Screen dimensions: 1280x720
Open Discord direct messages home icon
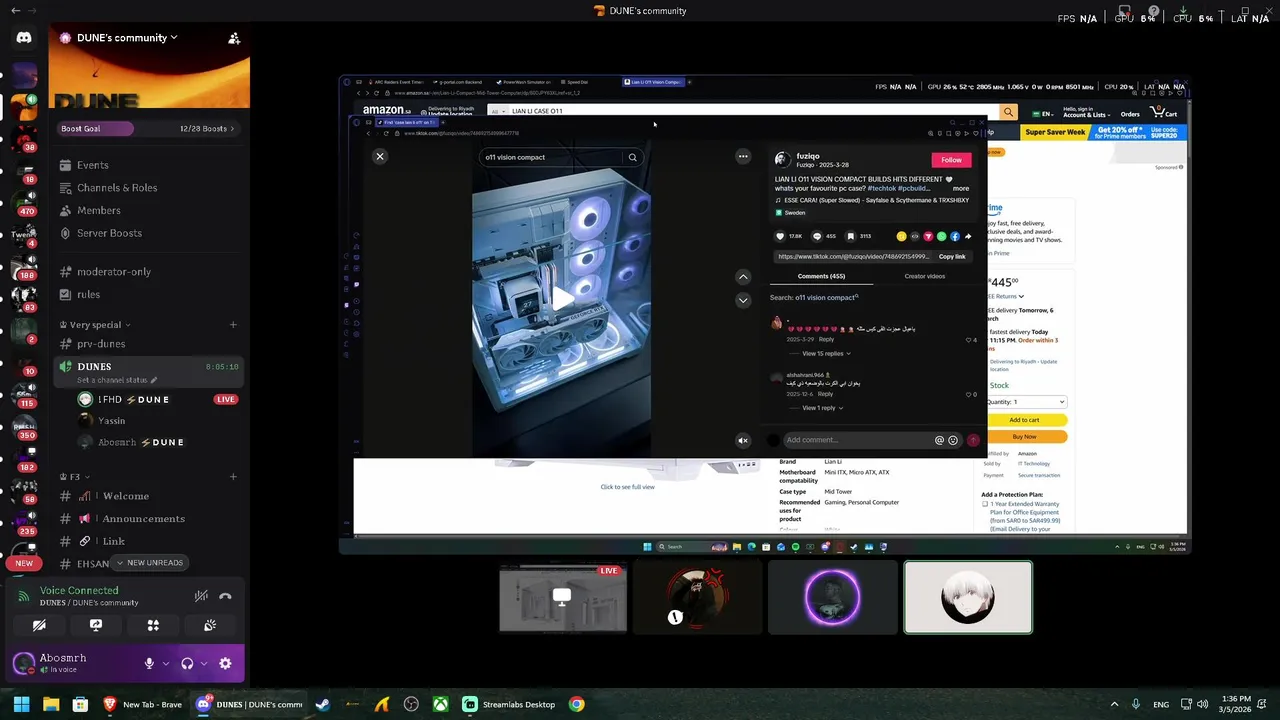(24, 38)
